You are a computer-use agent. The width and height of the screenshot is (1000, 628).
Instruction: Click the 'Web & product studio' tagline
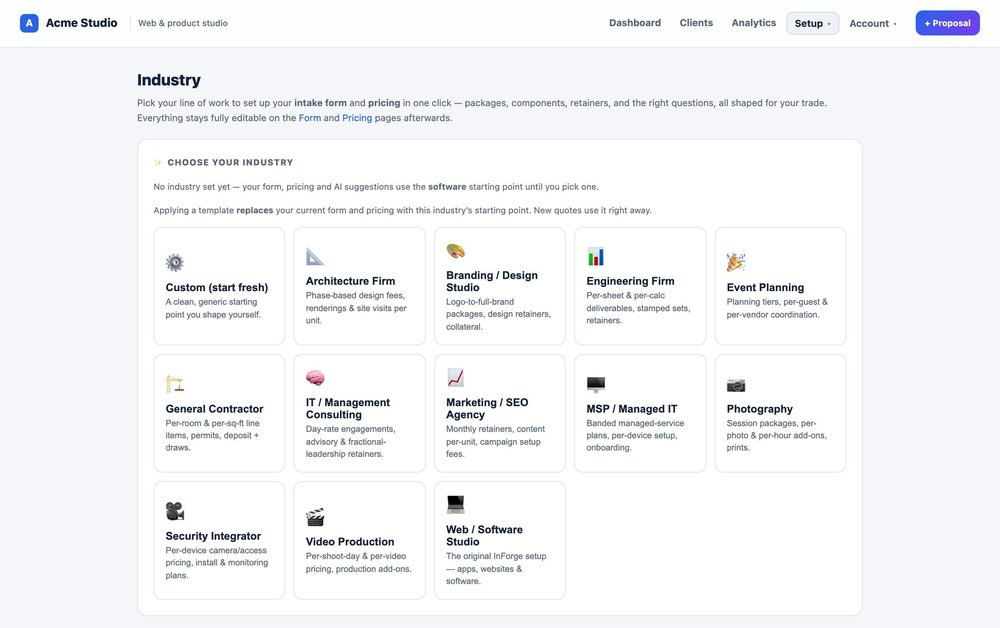coord(182,23)
